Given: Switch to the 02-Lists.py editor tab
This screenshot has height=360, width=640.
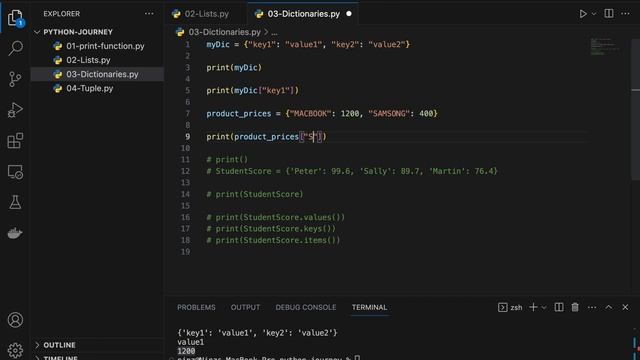Looking at the screenshot, I should tap(206, 14).
